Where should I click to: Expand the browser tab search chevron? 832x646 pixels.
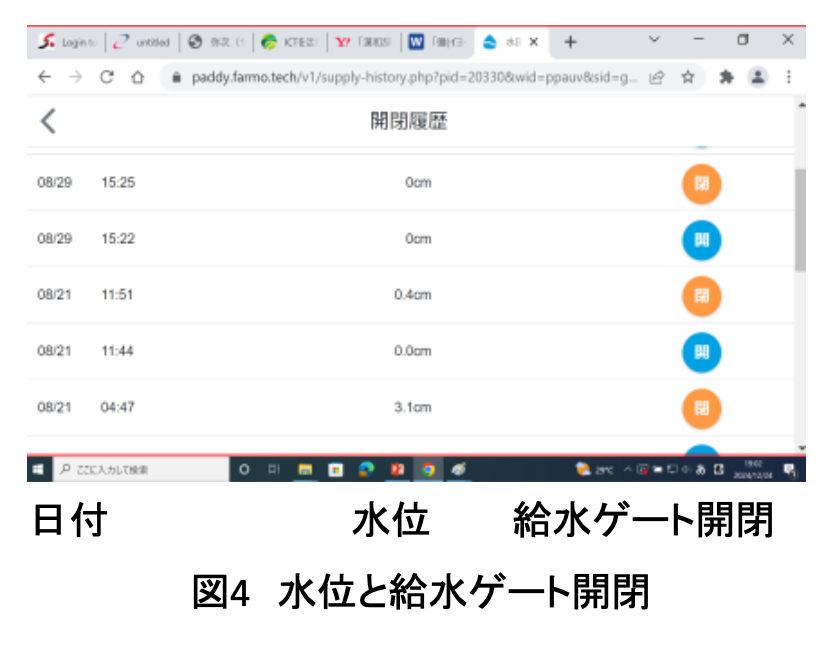(x=654, y=41)
